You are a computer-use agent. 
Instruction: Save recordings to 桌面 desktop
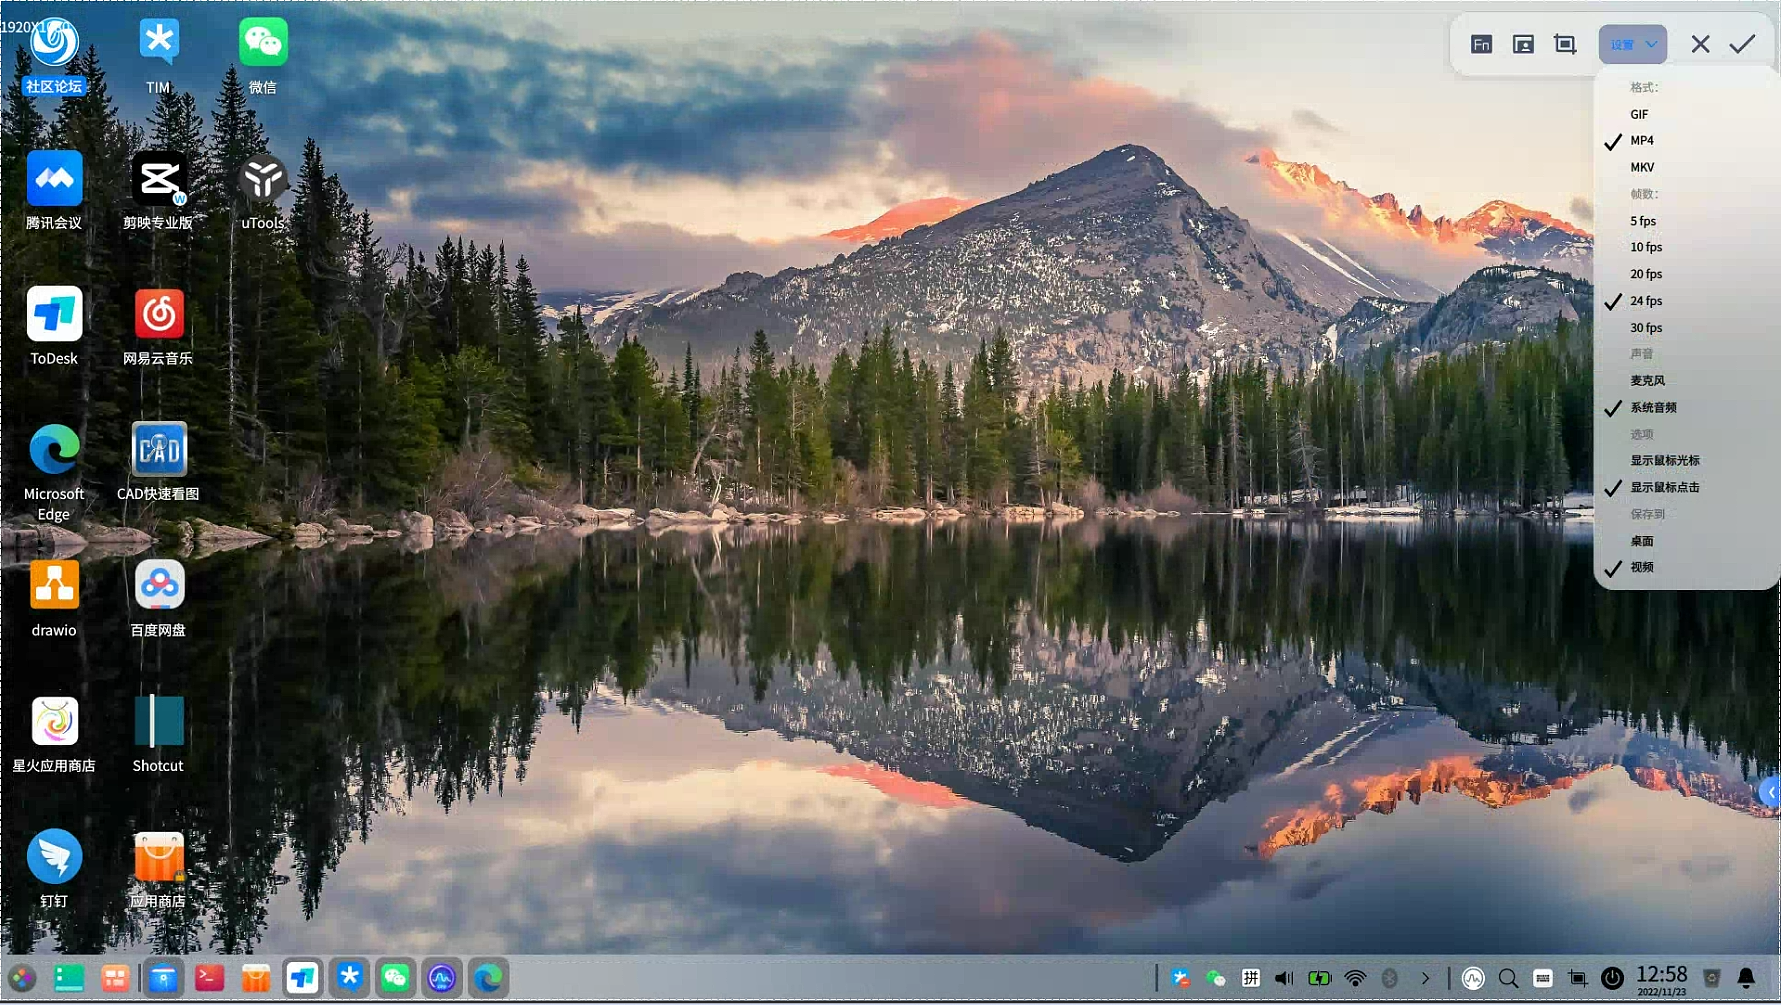(1642, 541)
